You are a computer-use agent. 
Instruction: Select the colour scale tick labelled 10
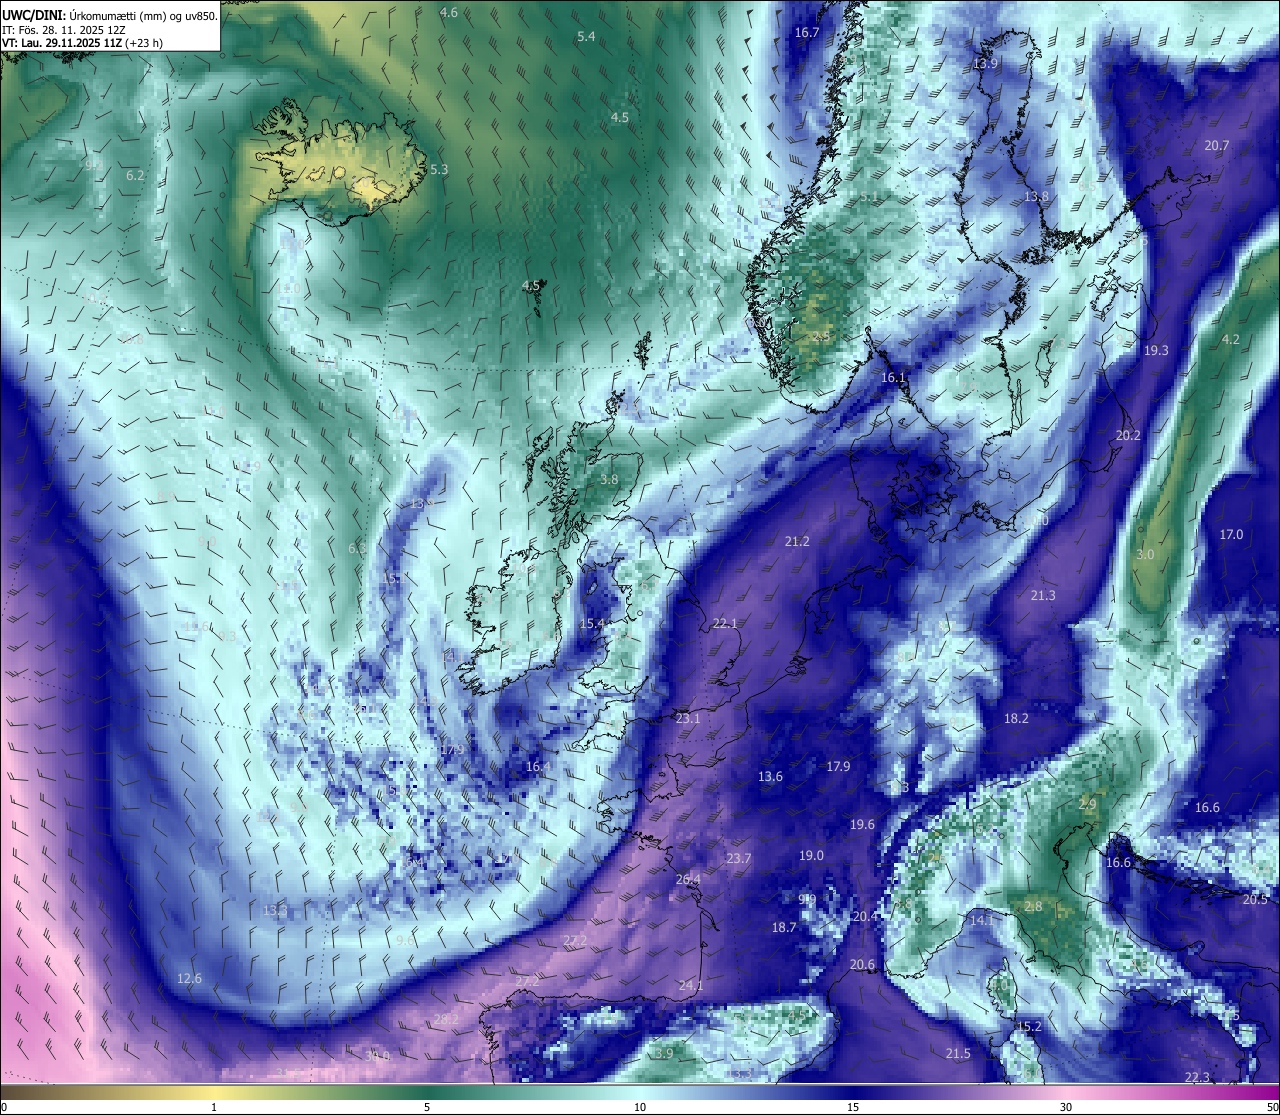tap(640, 1107)
